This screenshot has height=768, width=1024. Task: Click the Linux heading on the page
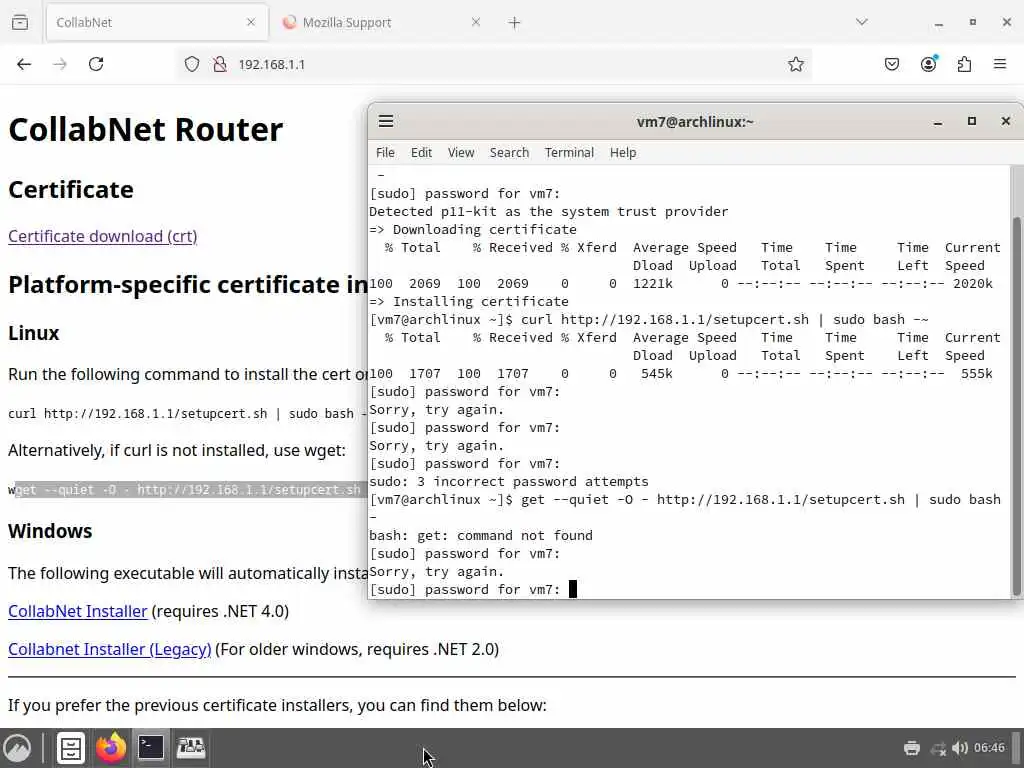[x=34, y=333]
